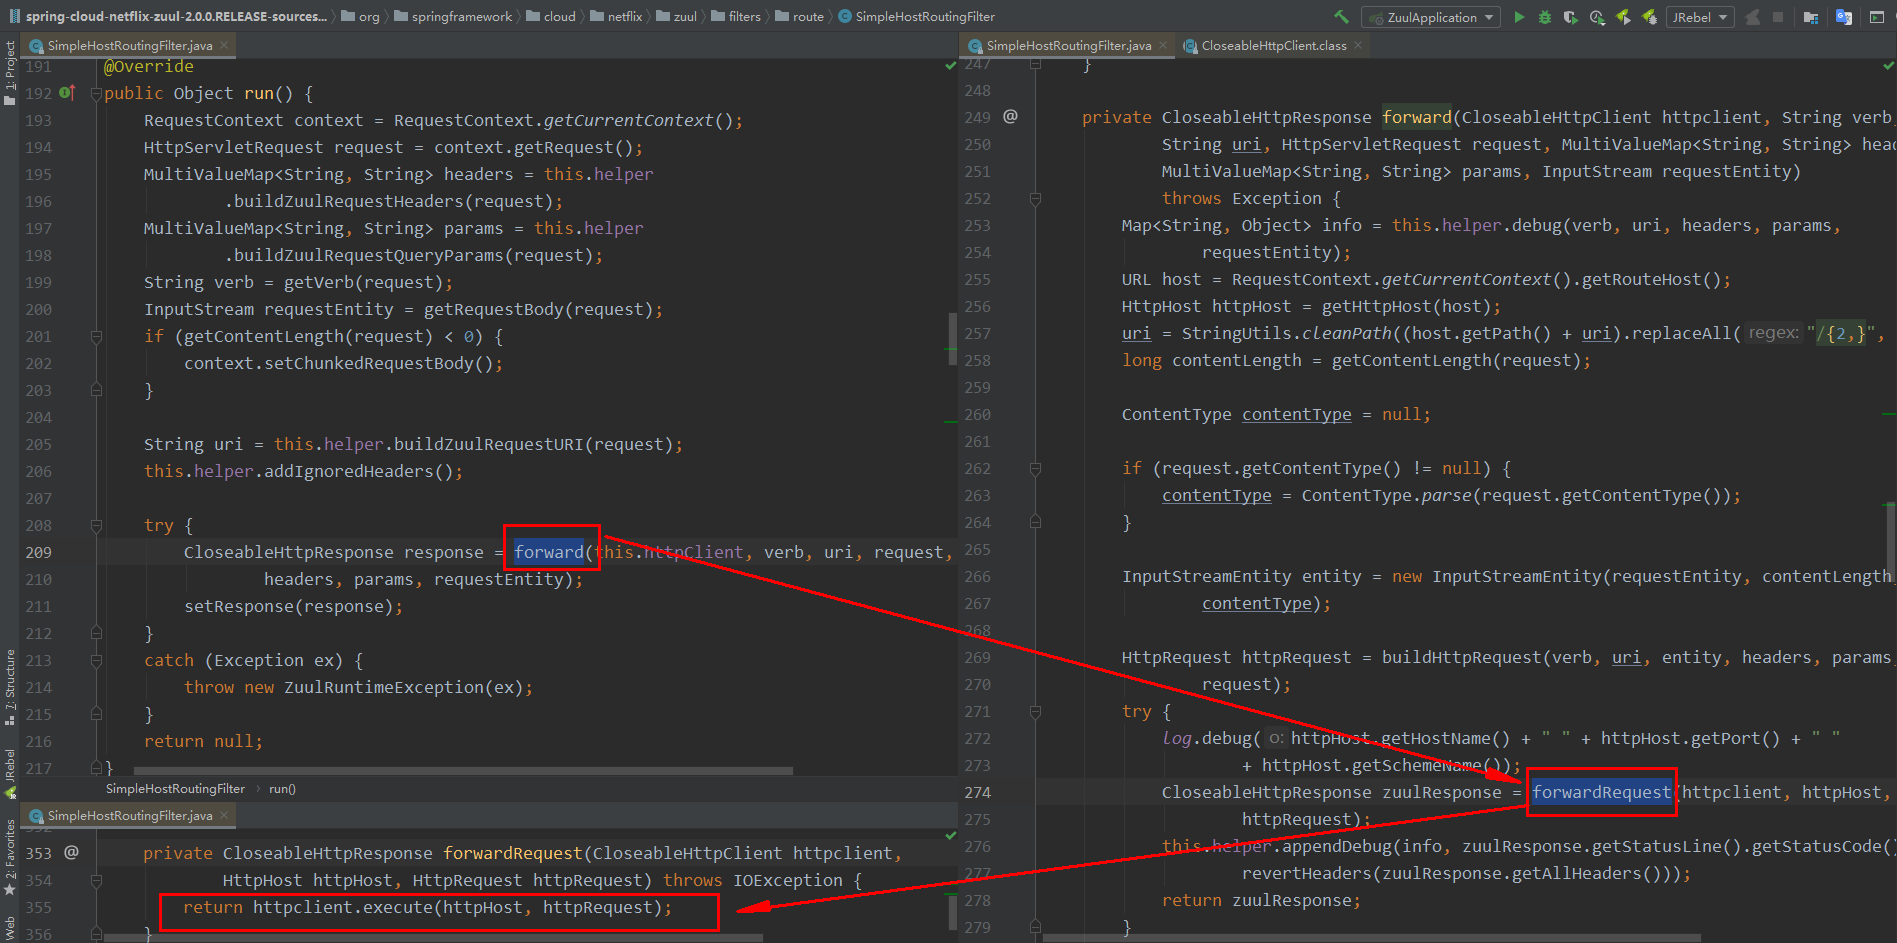Click the right editor vertical scrollbar thumb

click(1891, 540)
